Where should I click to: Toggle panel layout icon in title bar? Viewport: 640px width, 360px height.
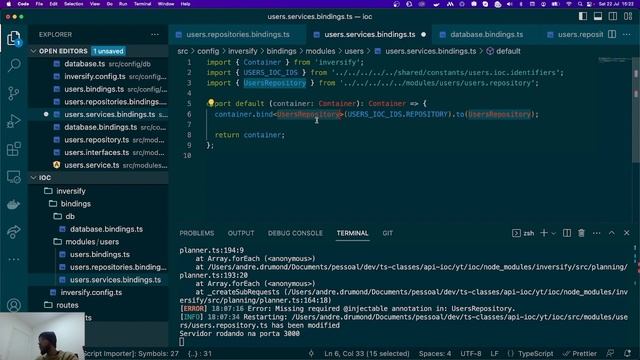click(598, 16)
